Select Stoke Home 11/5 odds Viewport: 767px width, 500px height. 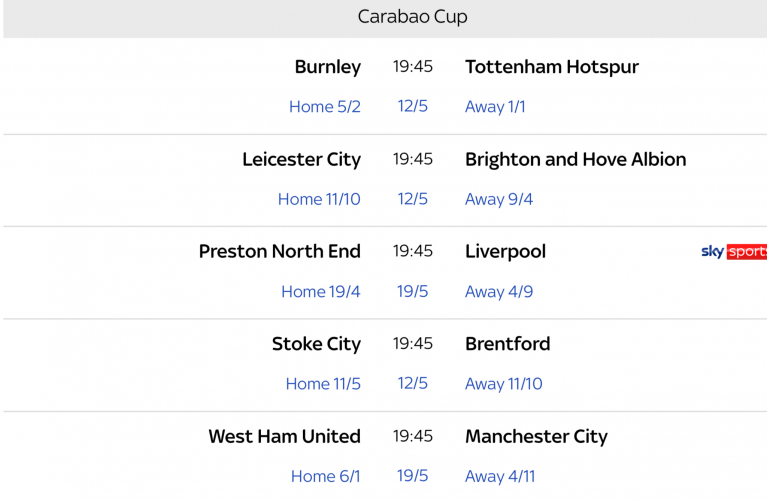click(323, 384)
